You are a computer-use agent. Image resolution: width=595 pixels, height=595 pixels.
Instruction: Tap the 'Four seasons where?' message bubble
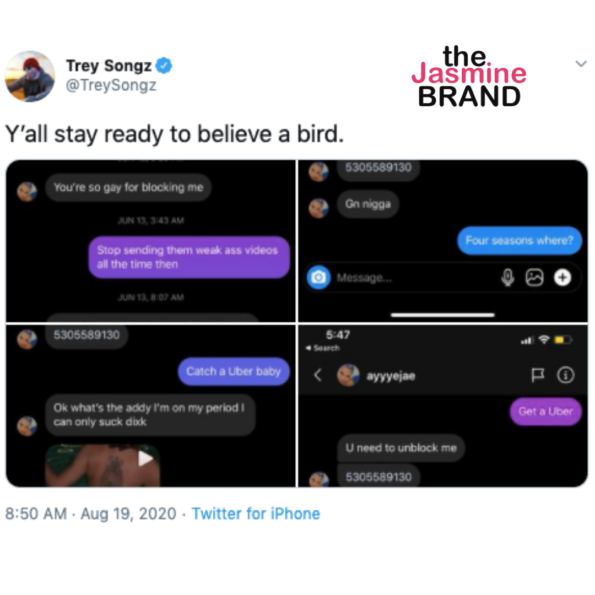click(x=519, y=241)
